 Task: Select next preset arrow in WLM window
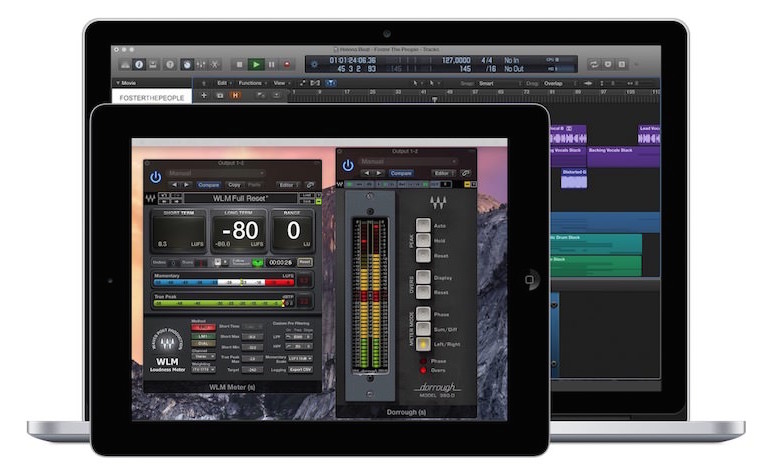[186, 185]
